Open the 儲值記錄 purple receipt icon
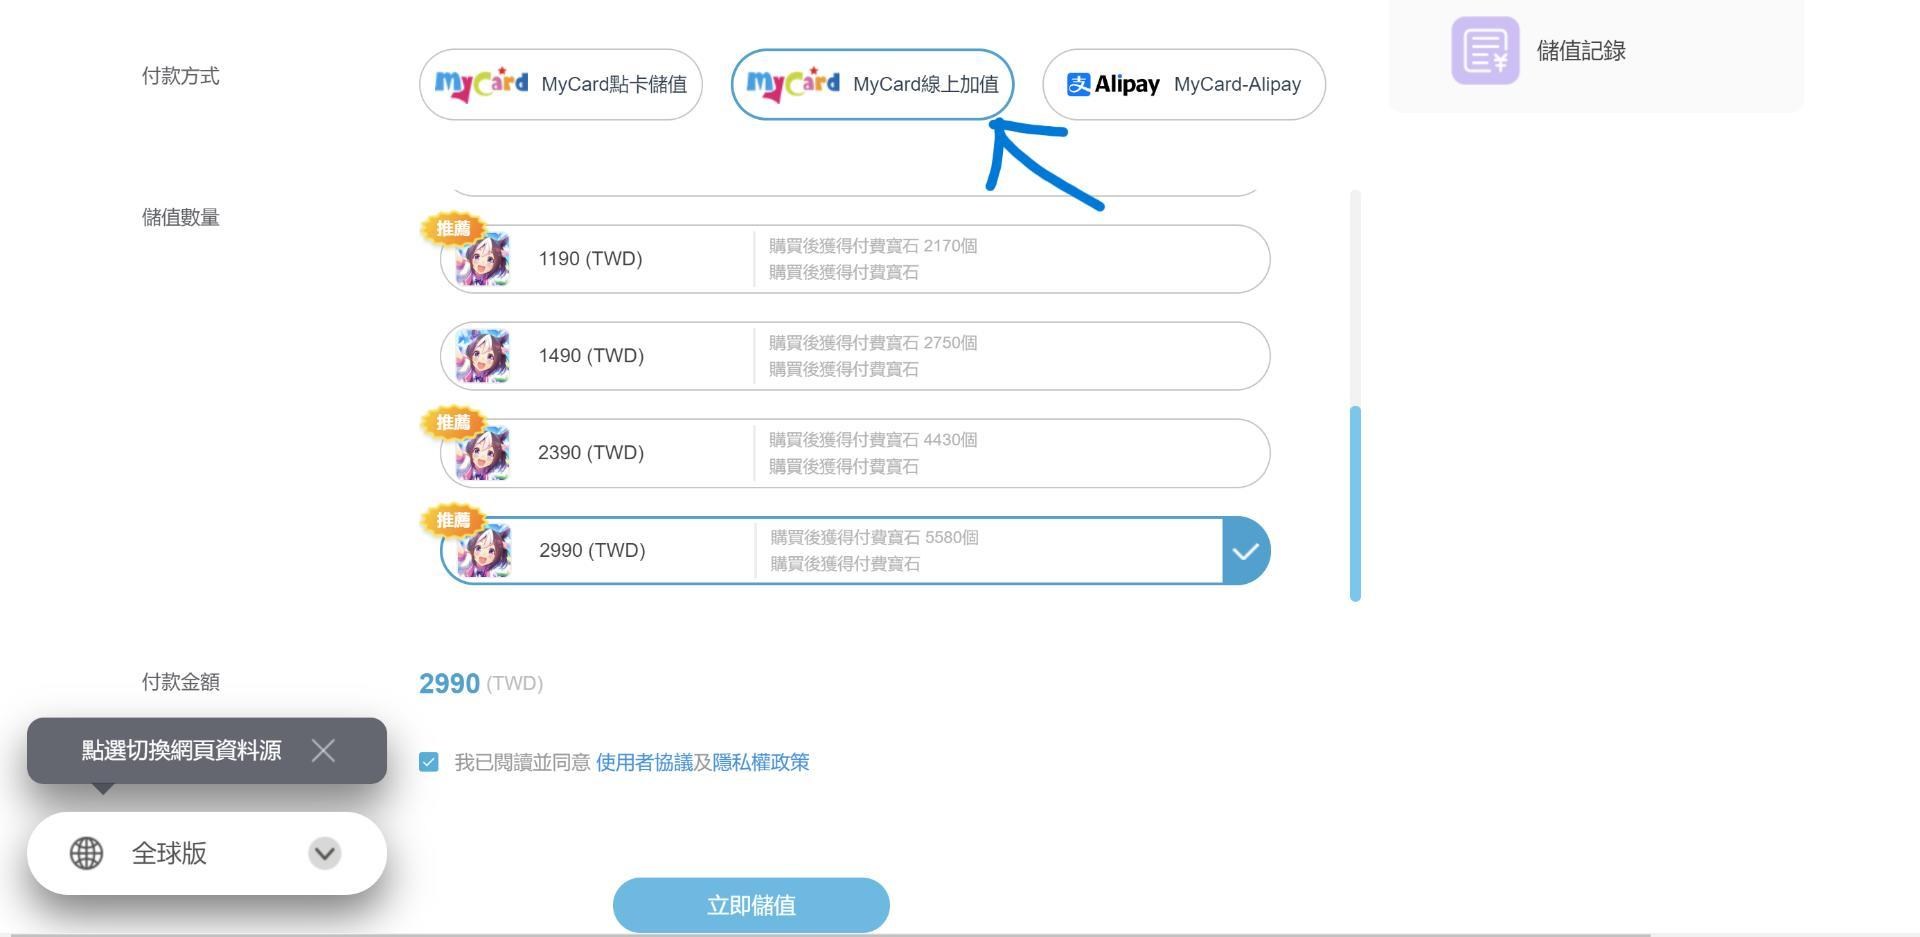 tap(1485, 51)
